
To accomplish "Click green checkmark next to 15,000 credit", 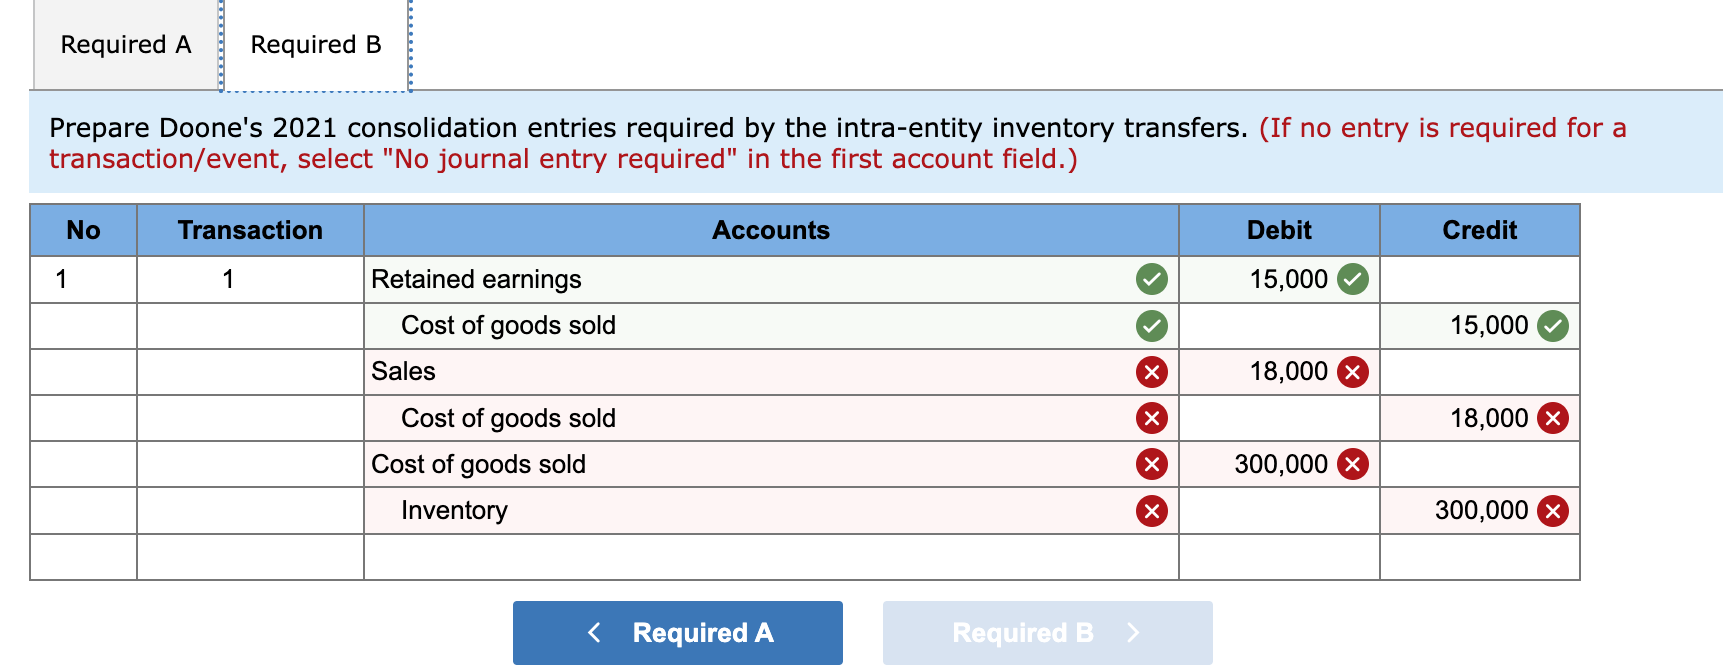I will (1552, 325).
